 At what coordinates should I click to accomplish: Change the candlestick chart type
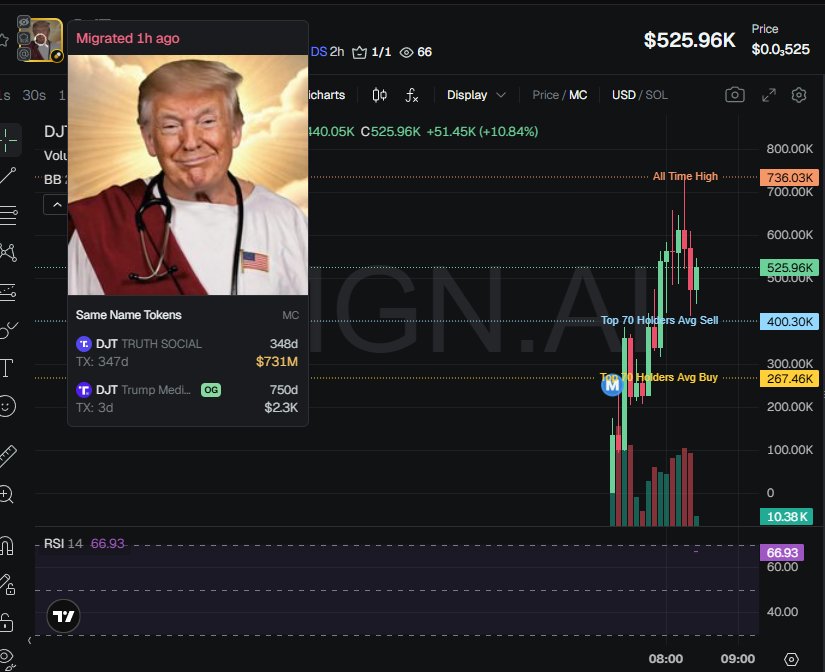379,95
